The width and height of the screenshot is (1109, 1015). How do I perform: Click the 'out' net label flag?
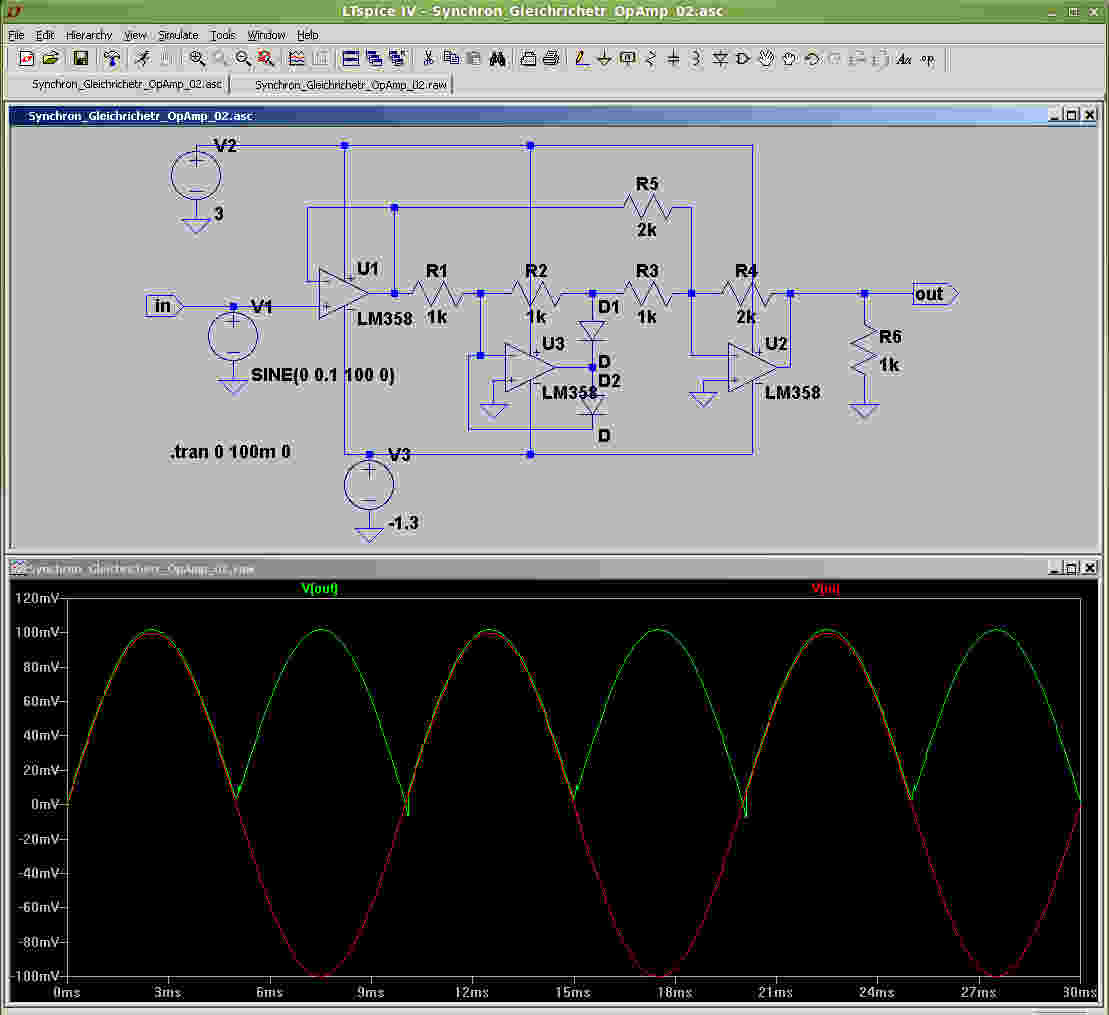[935, 294]
